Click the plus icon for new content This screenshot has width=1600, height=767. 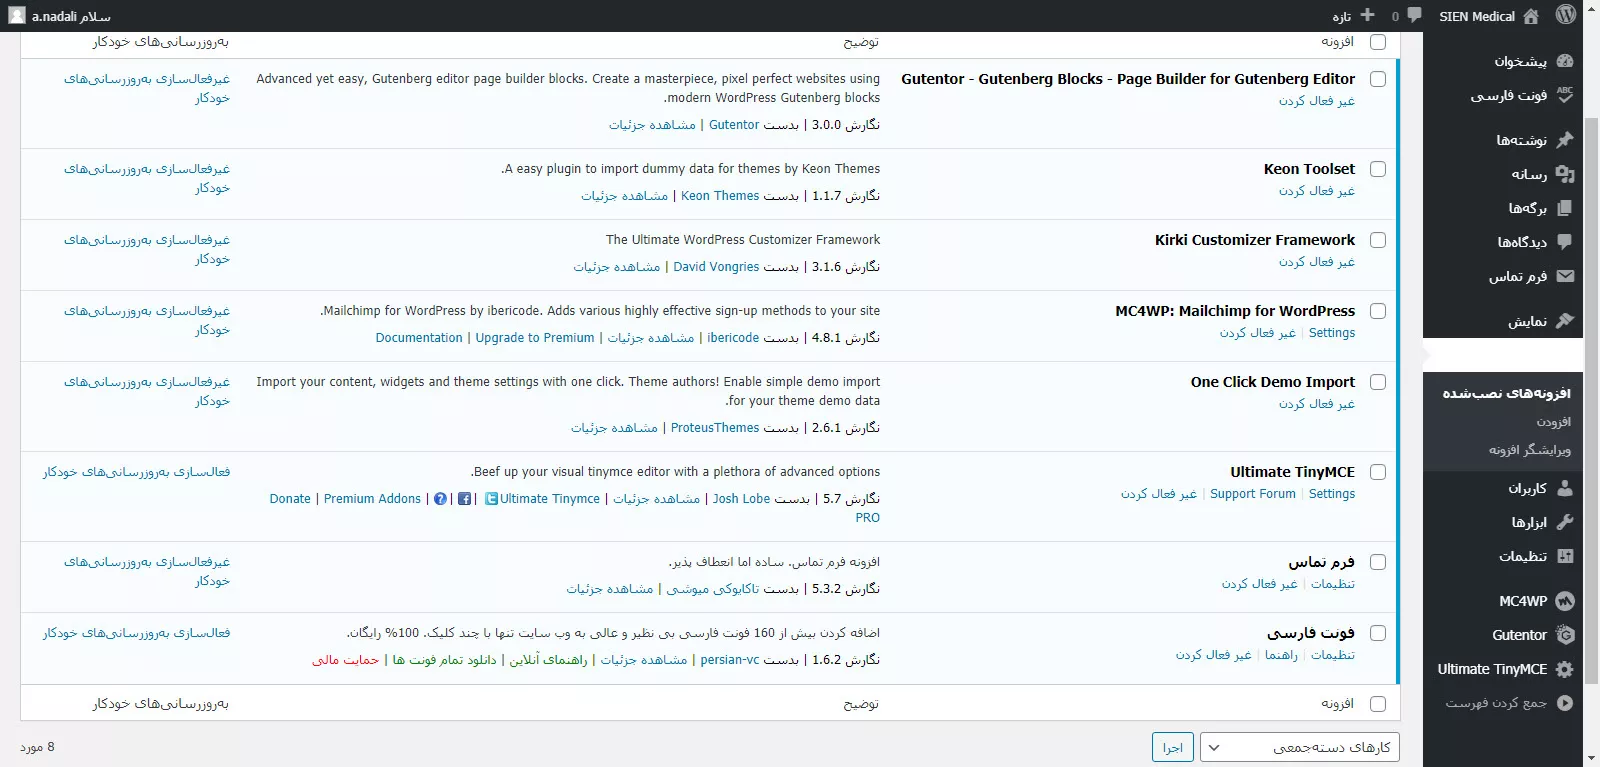[x=1367, y=15]
